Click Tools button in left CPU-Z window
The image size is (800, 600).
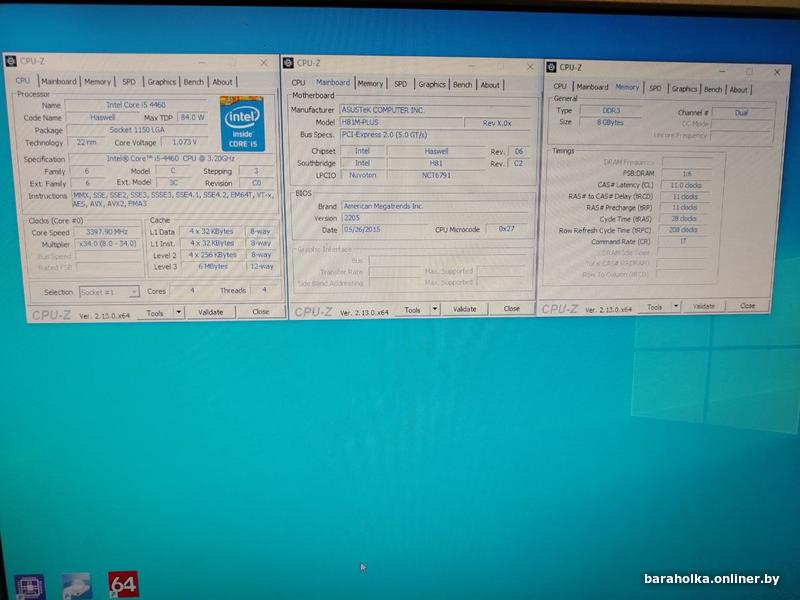155,313
